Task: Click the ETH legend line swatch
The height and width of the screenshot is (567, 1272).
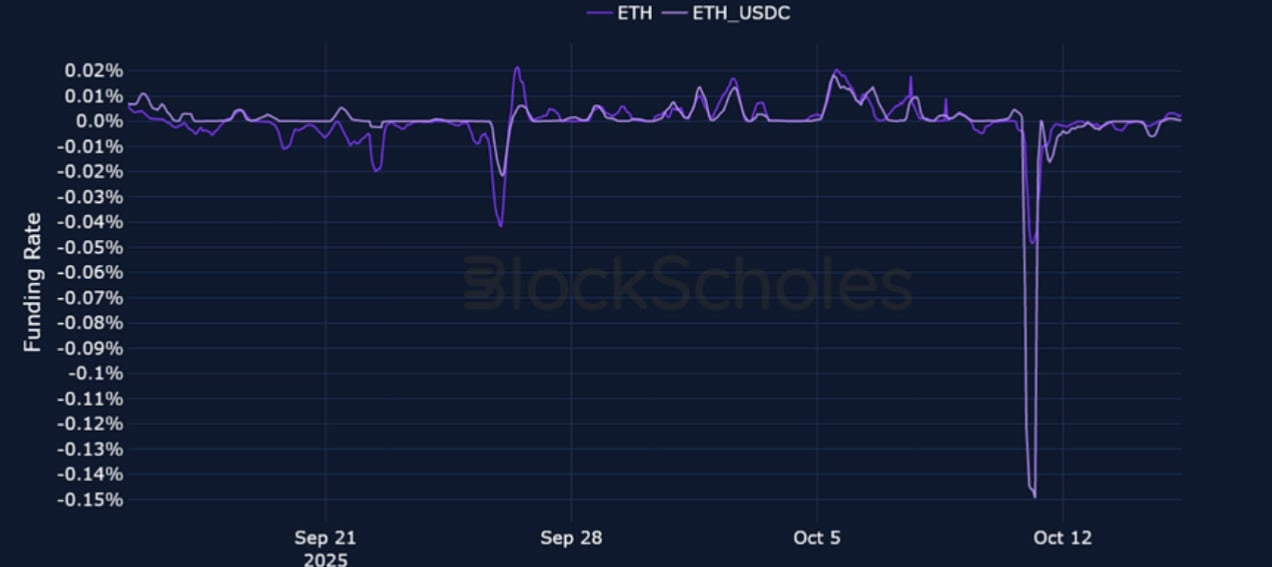Action: point(599,13)
